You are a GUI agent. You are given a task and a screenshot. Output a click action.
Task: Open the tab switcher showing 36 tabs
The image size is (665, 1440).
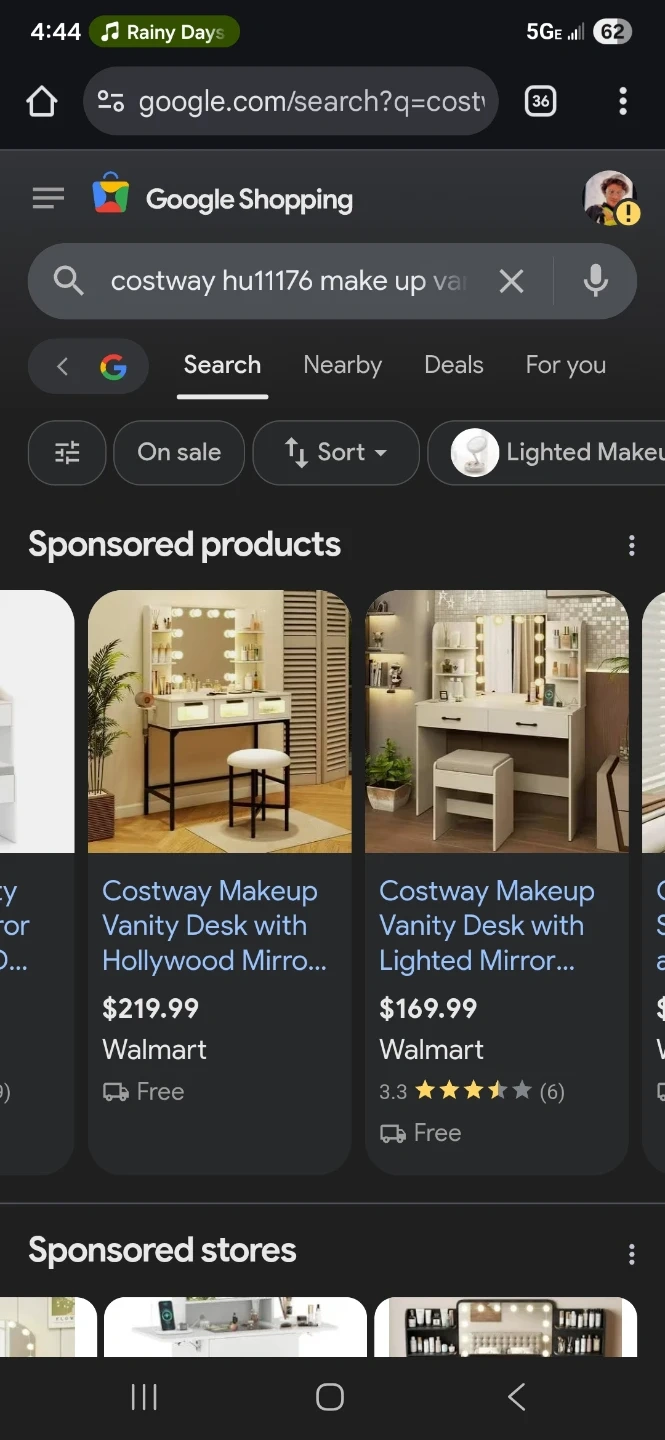(540, 101)
